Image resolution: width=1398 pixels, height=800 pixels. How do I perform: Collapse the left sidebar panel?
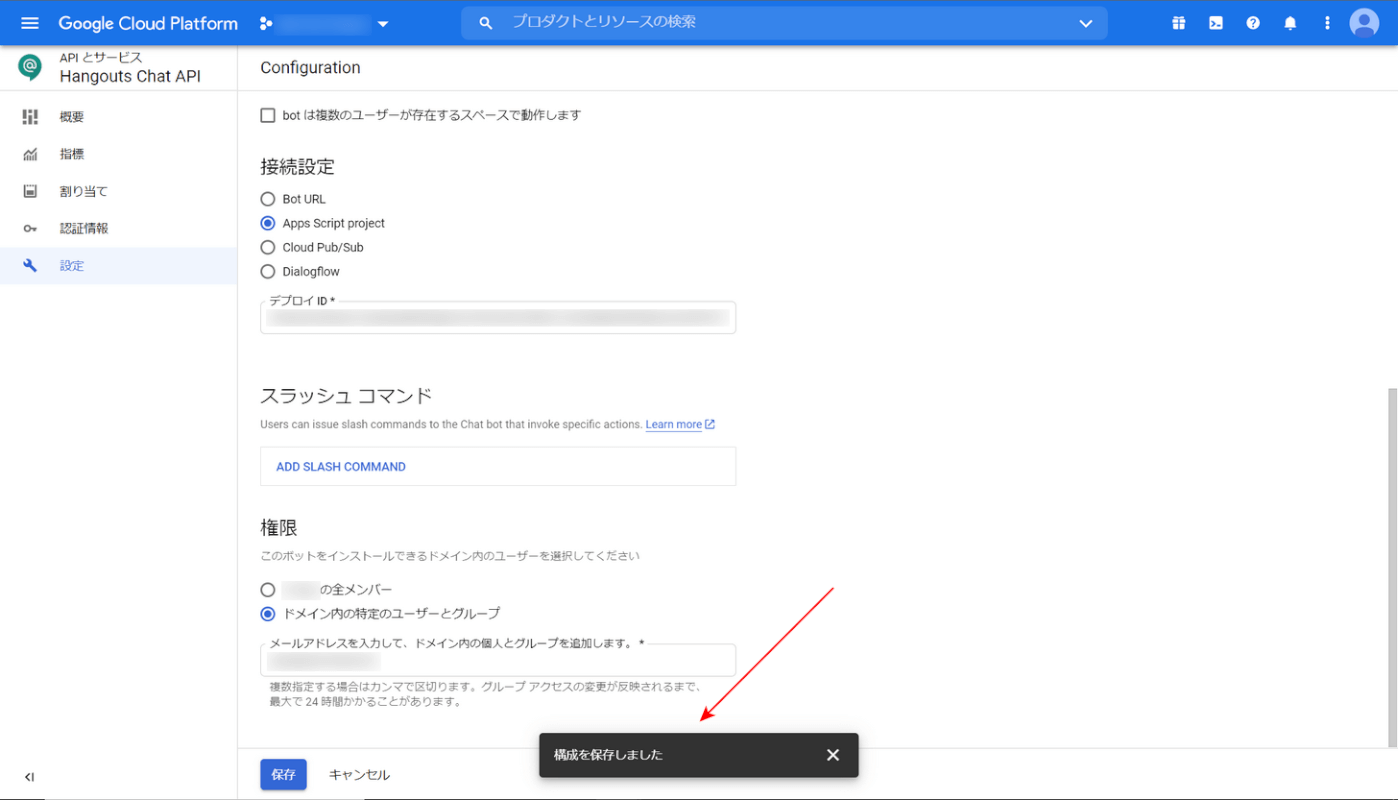tap(29, 777)
